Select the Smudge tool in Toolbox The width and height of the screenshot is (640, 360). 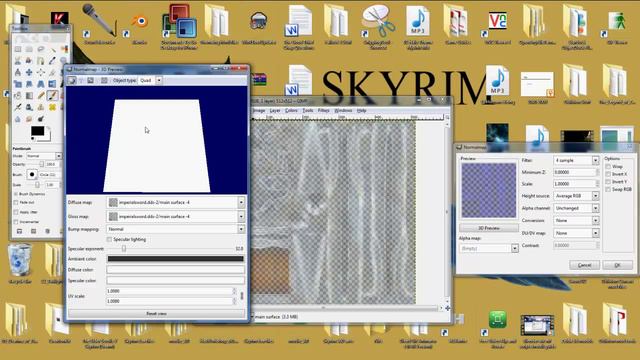click(29, 119)
